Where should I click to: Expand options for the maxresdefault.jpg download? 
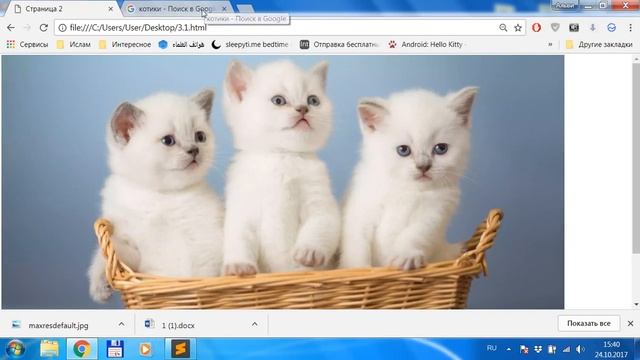[x=122, y=324]
